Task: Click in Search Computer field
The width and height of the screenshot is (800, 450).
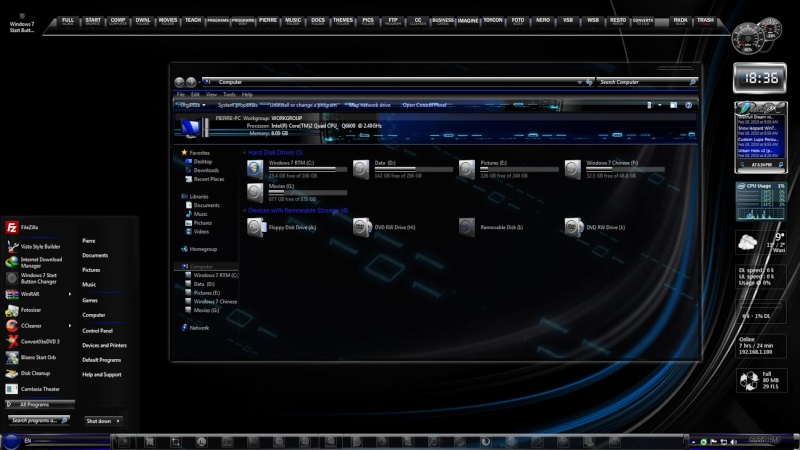Action: [646, 82]
